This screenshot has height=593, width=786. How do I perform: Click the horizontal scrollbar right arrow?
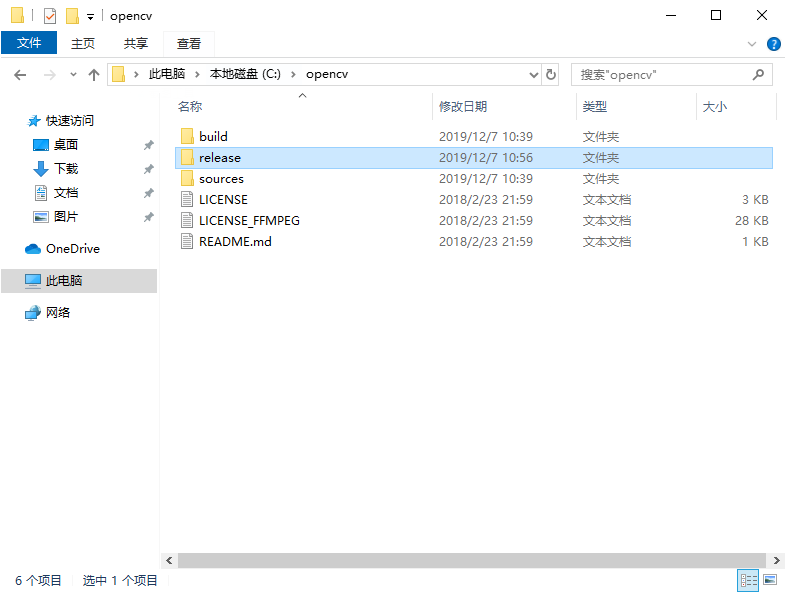coord(776,560)
